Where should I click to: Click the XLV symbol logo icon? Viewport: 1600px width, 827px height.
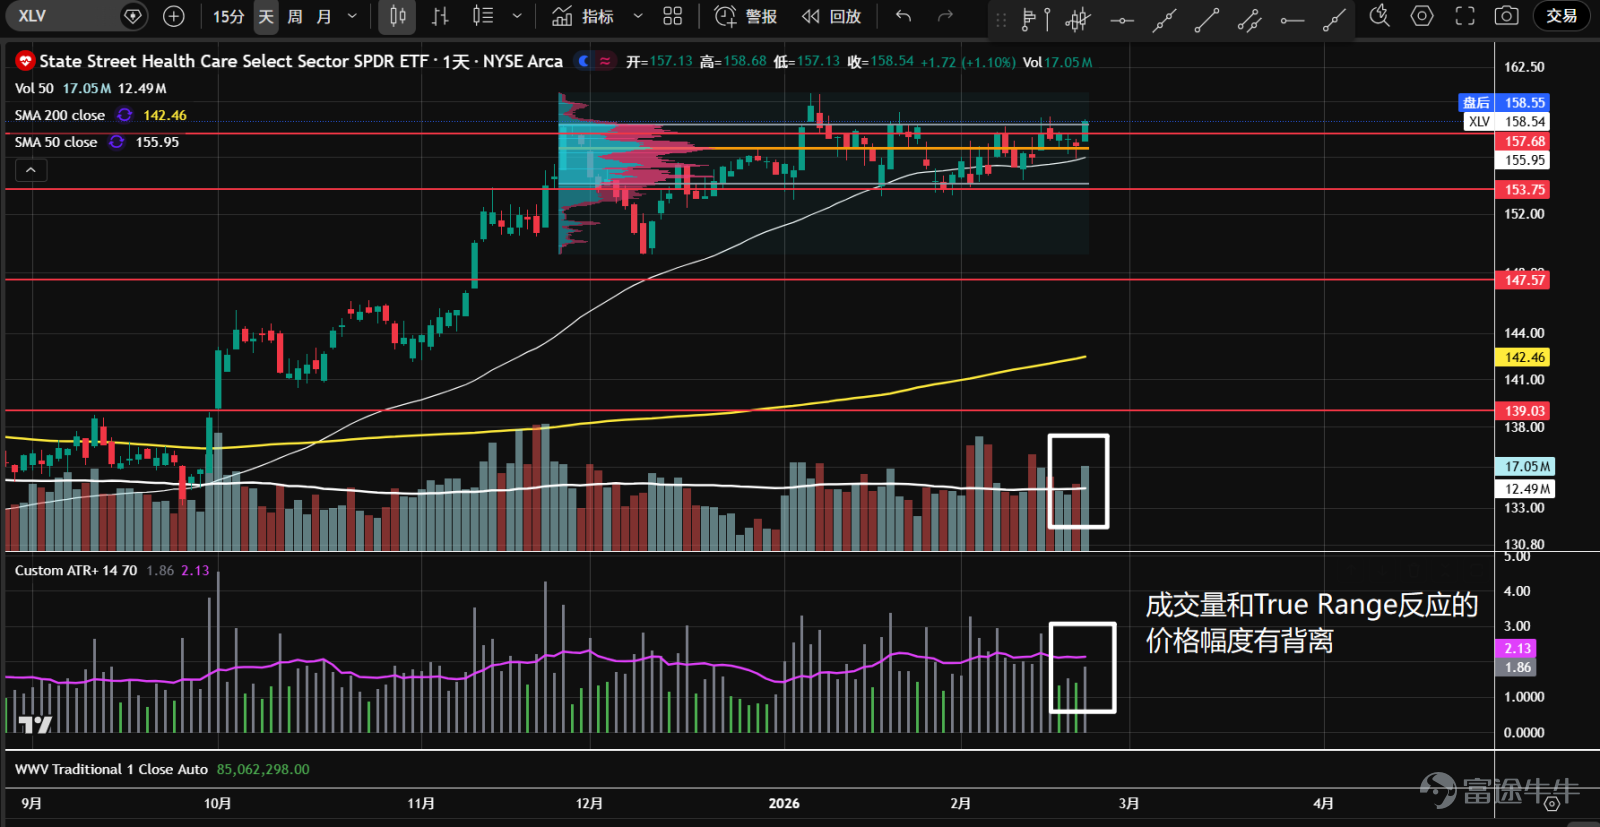(25, 61)
